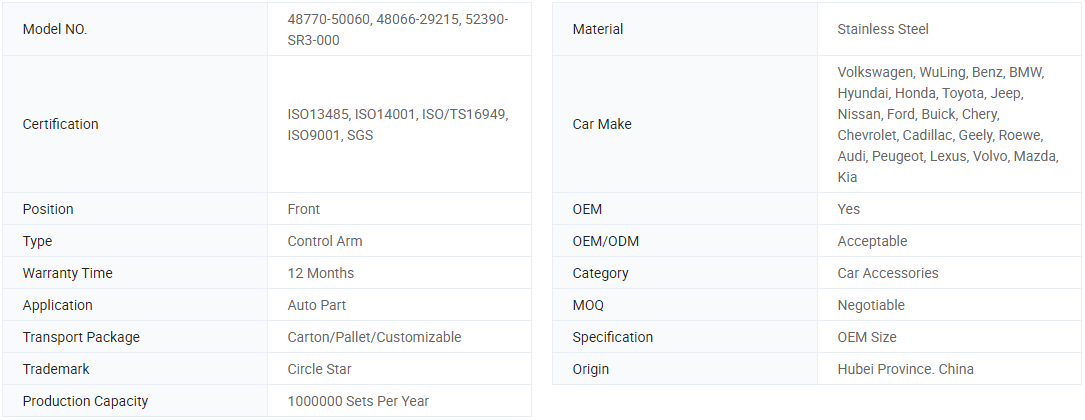This screenshot has width=1085, height=420.
Task: Click the Position value Front
Action: pyautogui.click(x=304, y=209)
